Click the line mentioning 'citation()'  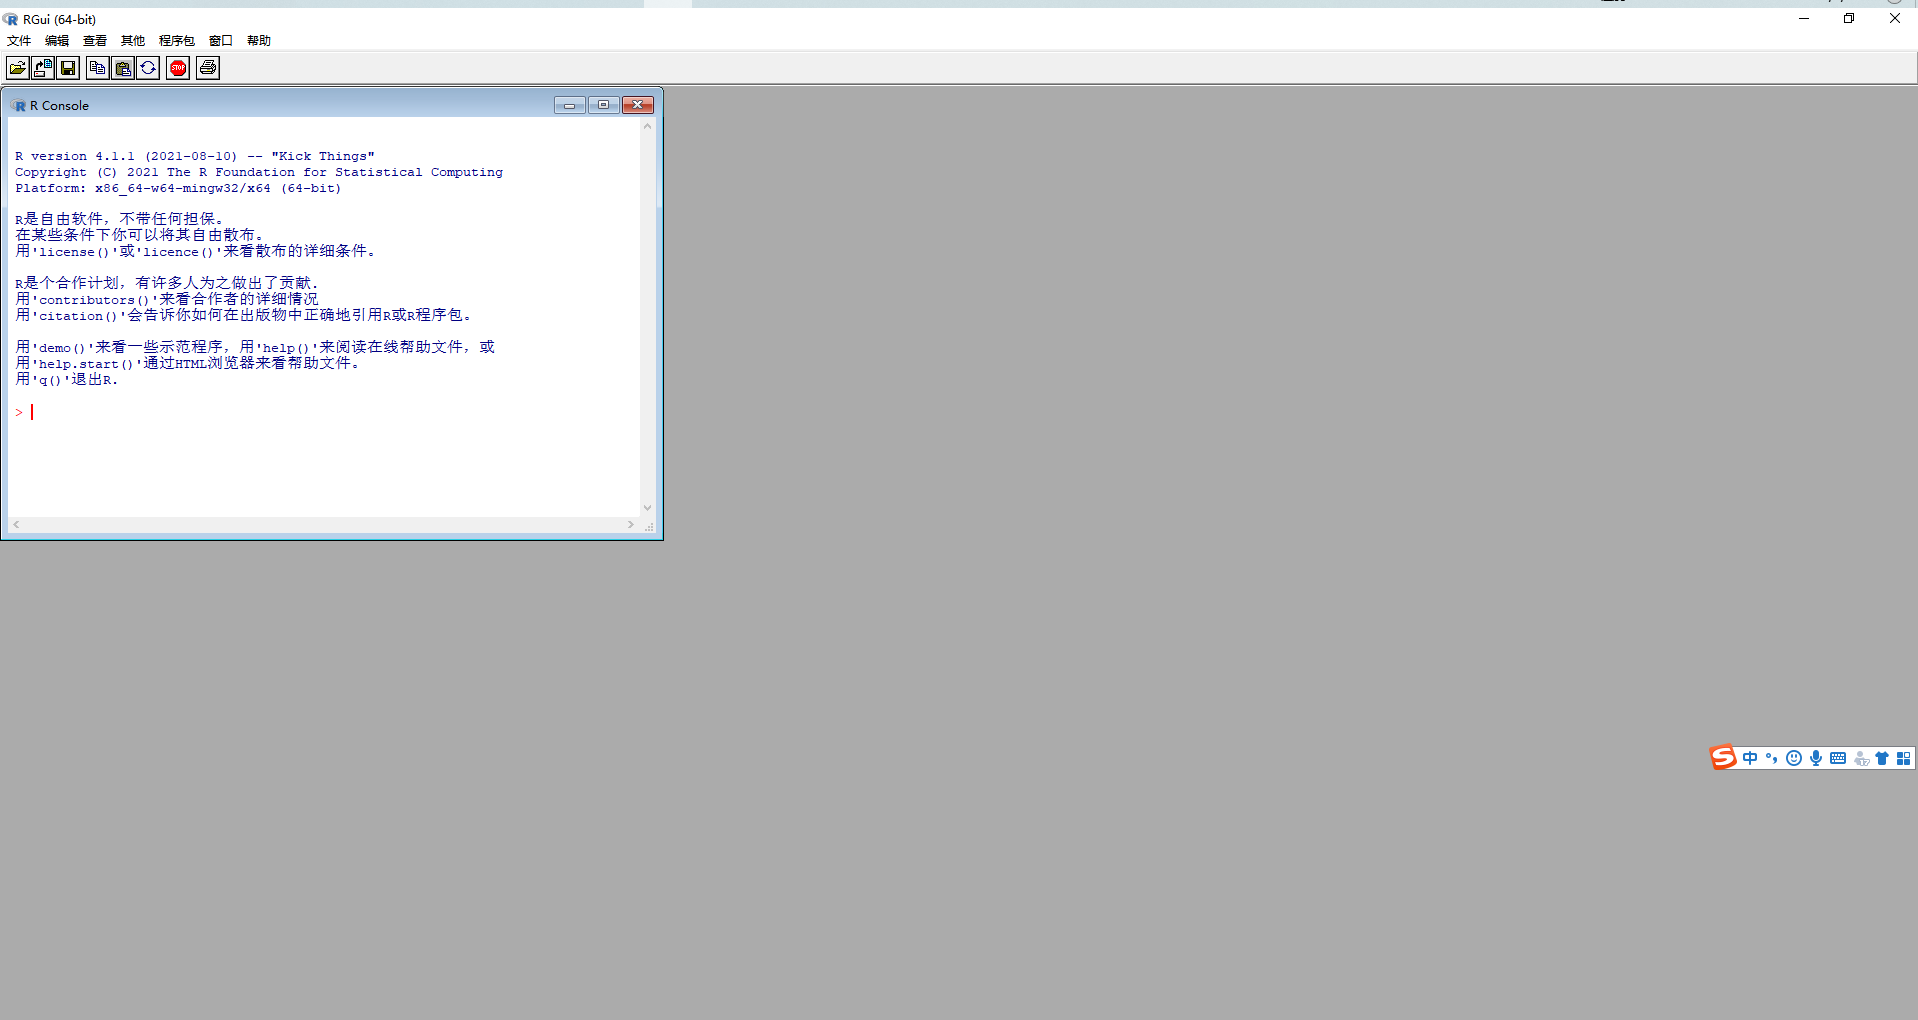click(x=243, y=315)
